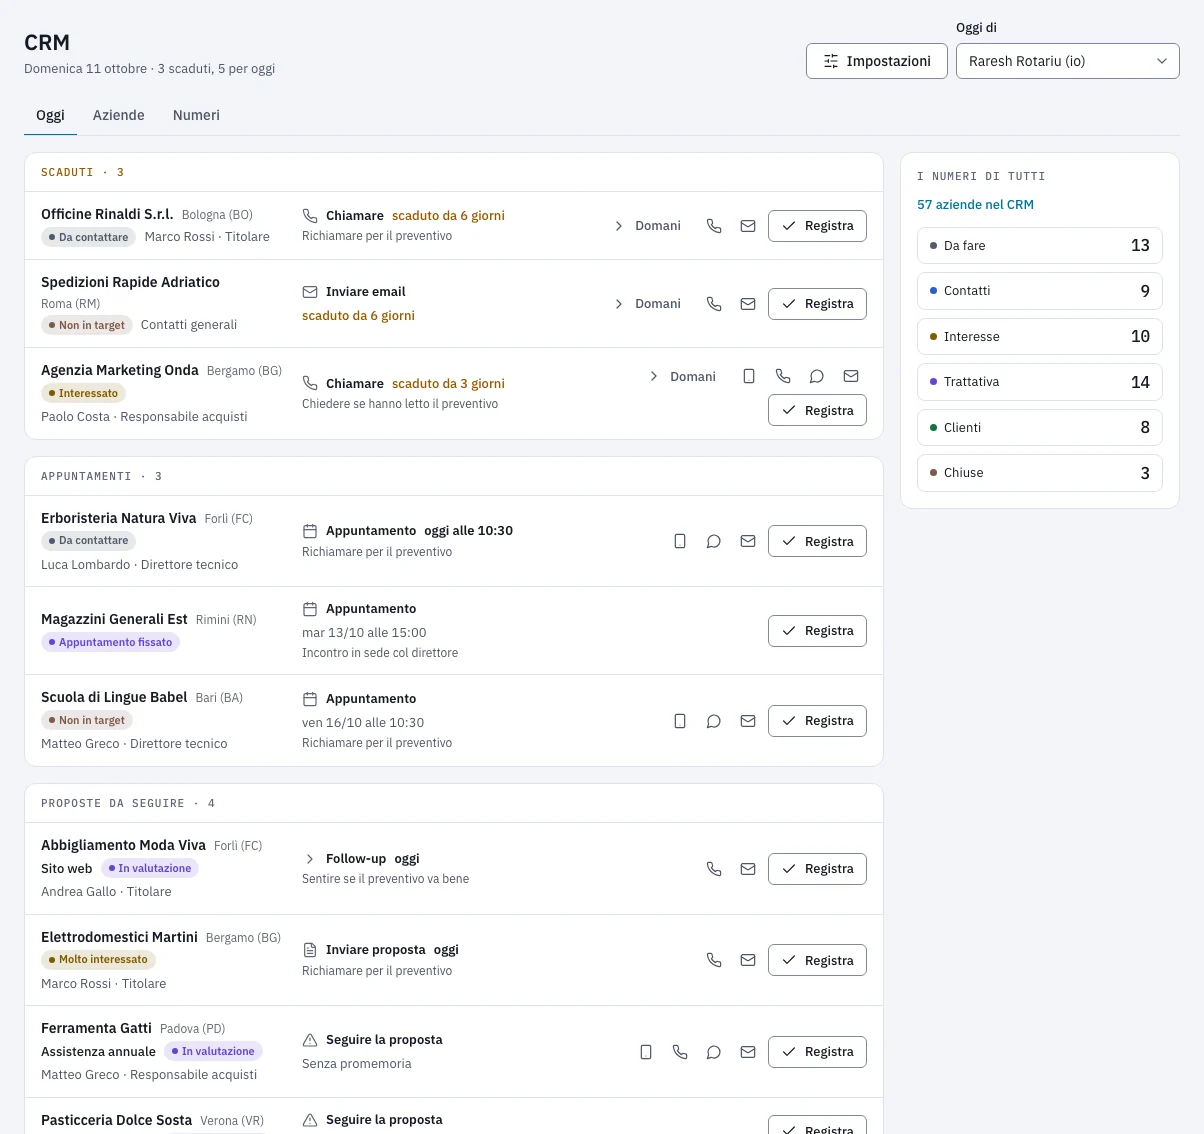Call Officine Rinaldi S.r.l. via phone icon
This screenshot has height=1134, width=1204.
coord(714,226)
